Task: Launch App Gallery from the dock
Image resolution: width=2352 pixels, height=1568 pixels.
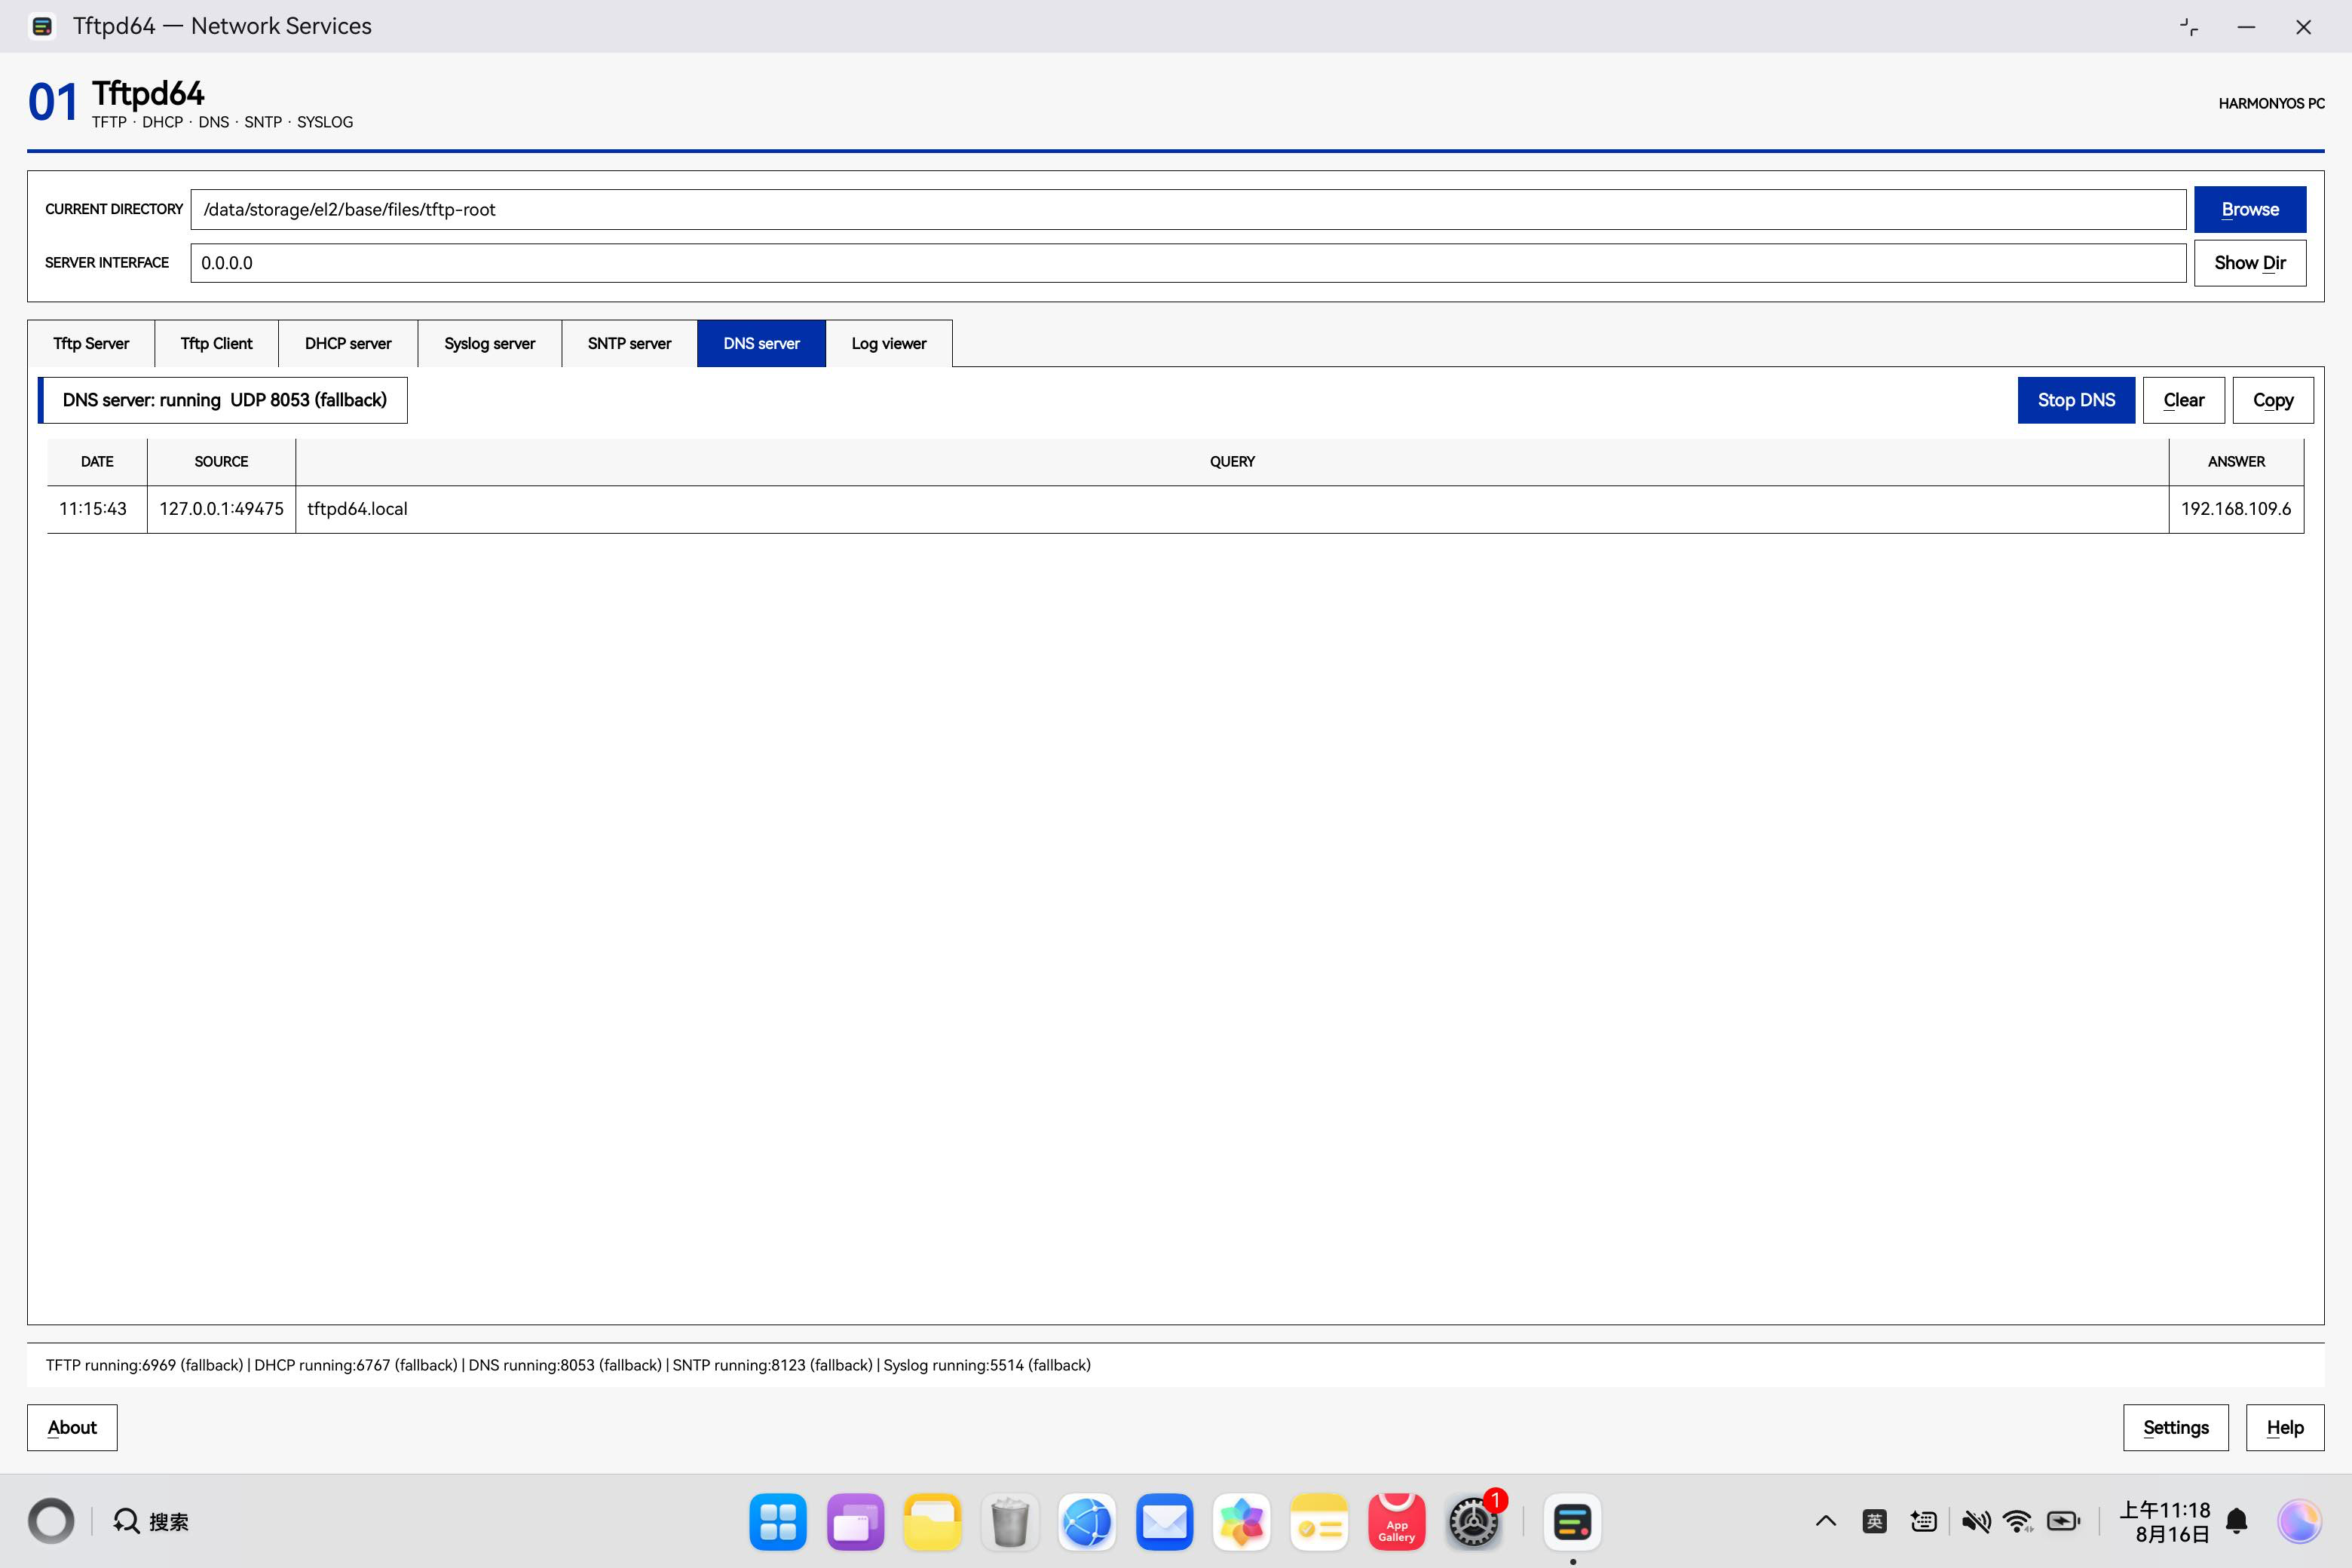Action: (1396, 1522)
